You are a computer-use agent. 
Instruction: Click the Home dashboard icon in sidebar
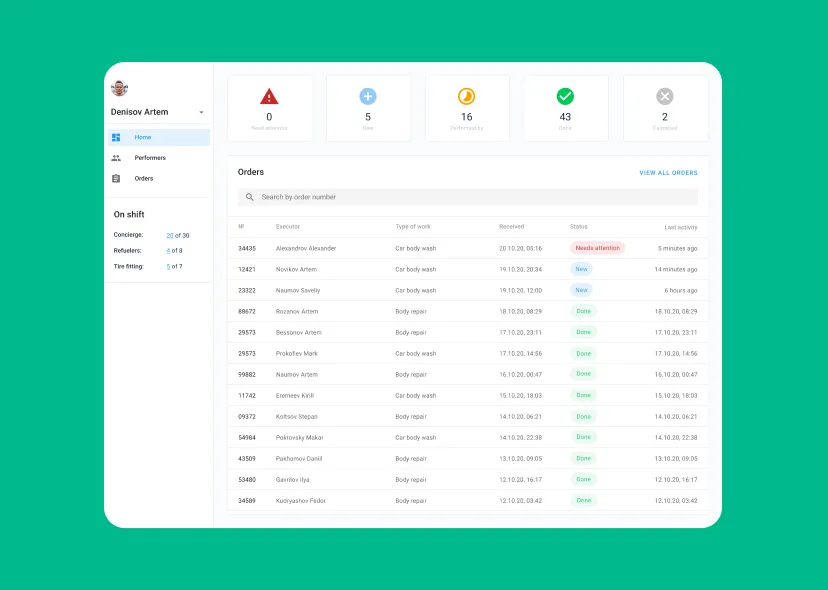(116, 137)
